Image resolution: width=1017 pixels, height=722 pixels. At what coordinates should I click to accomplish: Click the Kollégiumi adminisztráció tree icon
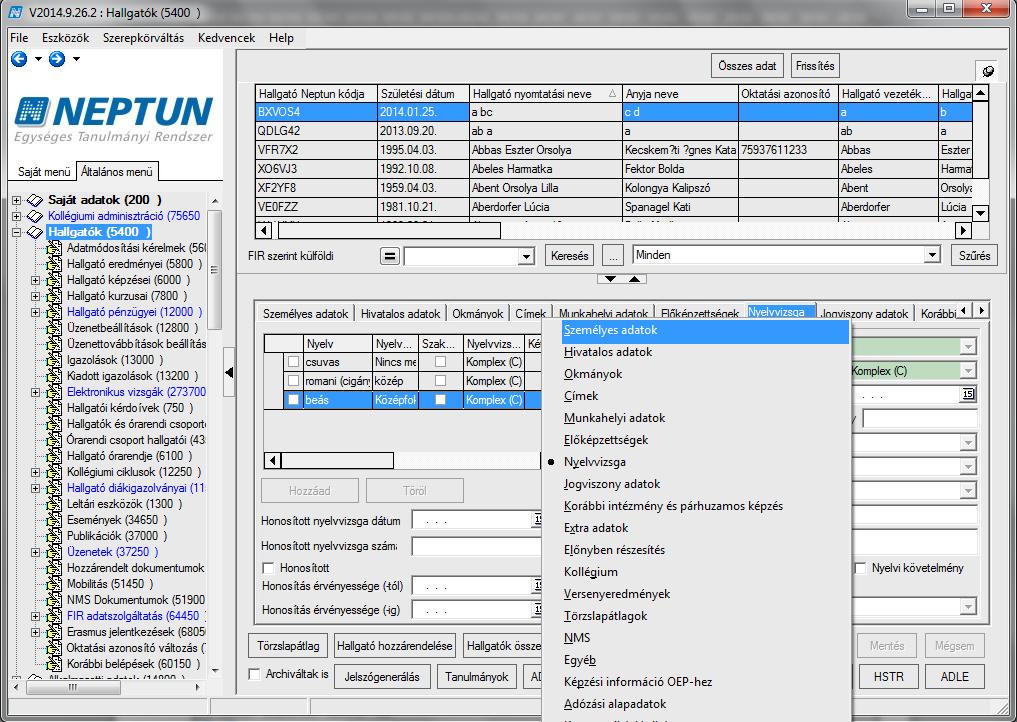coord(34,216)
